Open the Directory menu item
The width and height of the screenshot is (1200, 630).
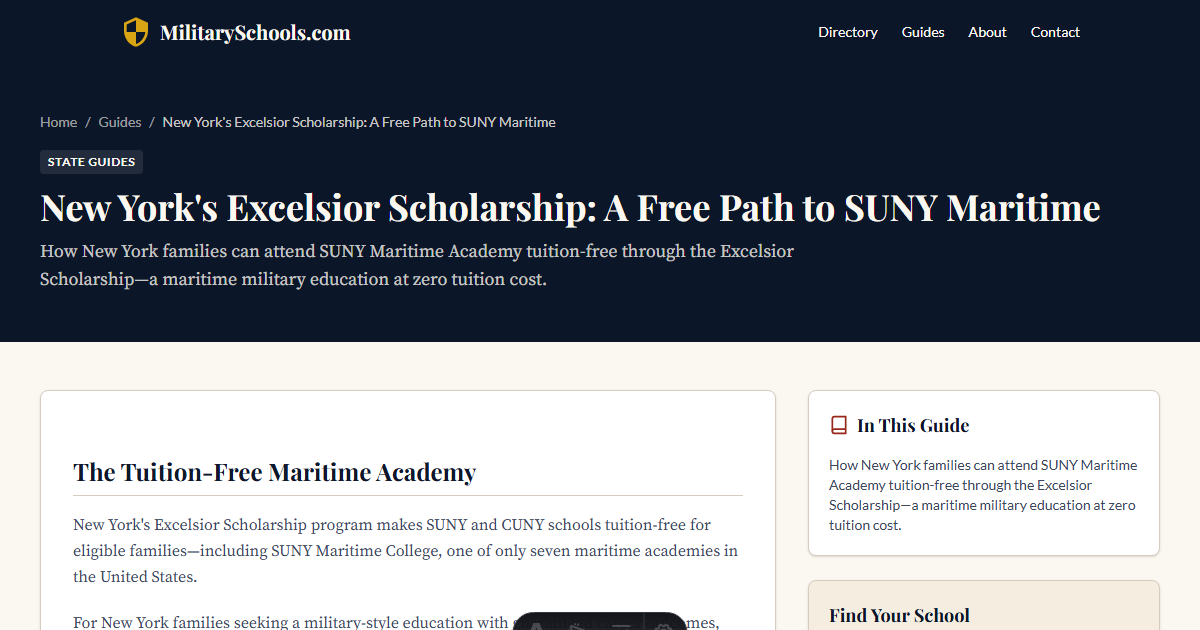point(847,32)
